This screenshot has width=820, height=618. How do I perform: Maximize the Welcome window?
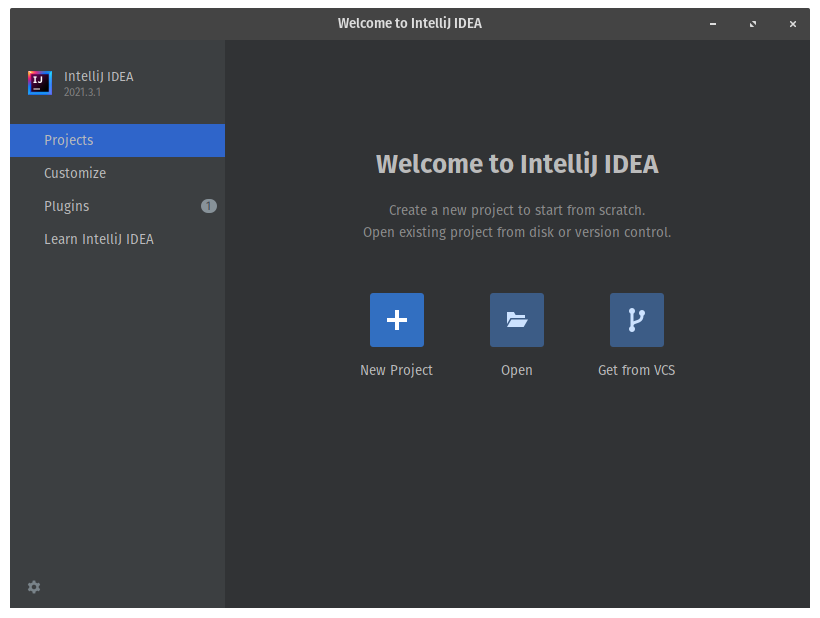pyautogui.click(x=753, y=24)
